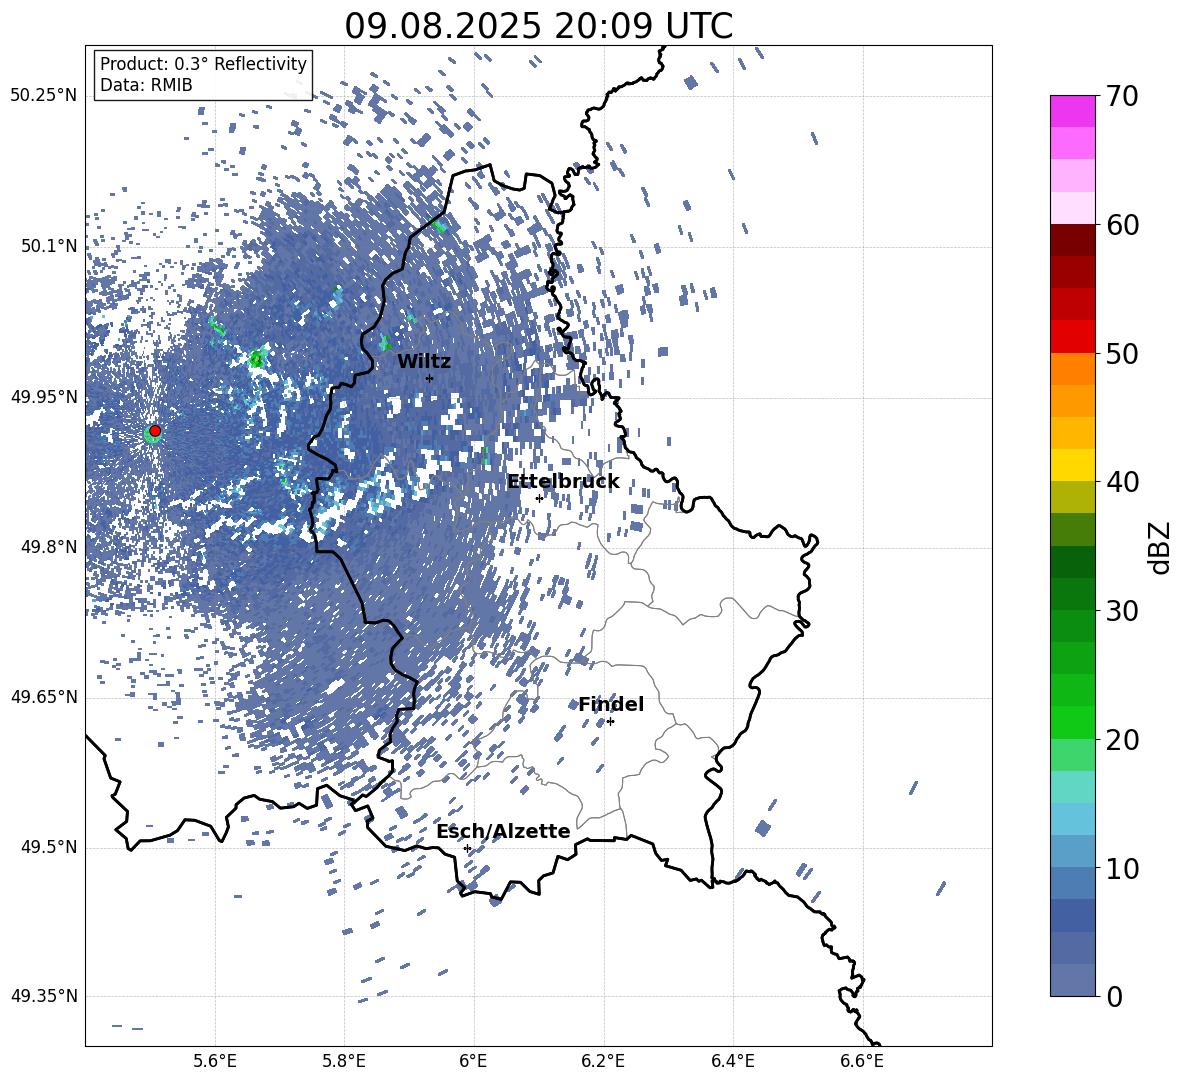Click the 49.5°N latitude label
The image size is (1184, 1081).
point(48,847)
